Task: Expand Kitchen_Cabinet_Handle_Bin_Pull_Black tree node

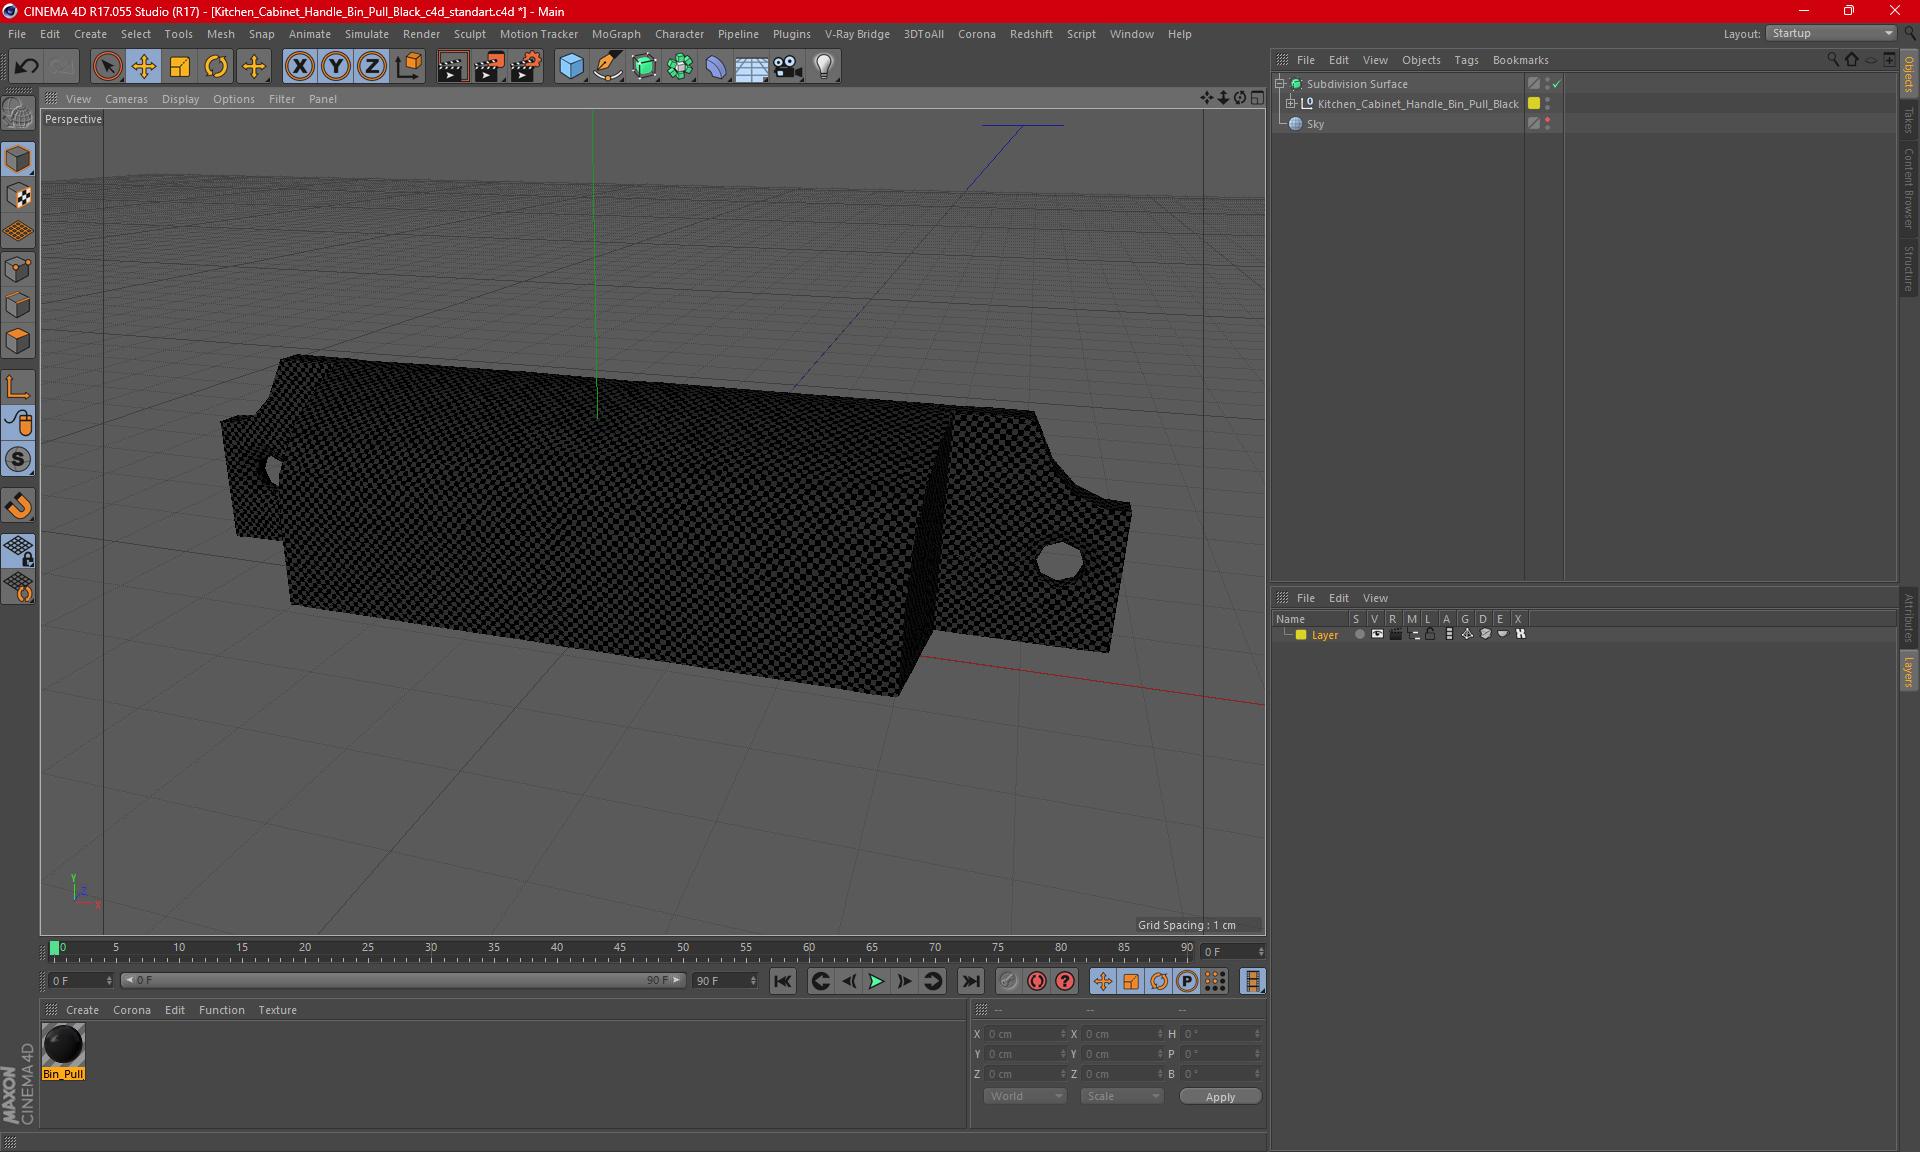Action: click(1291, 104)
